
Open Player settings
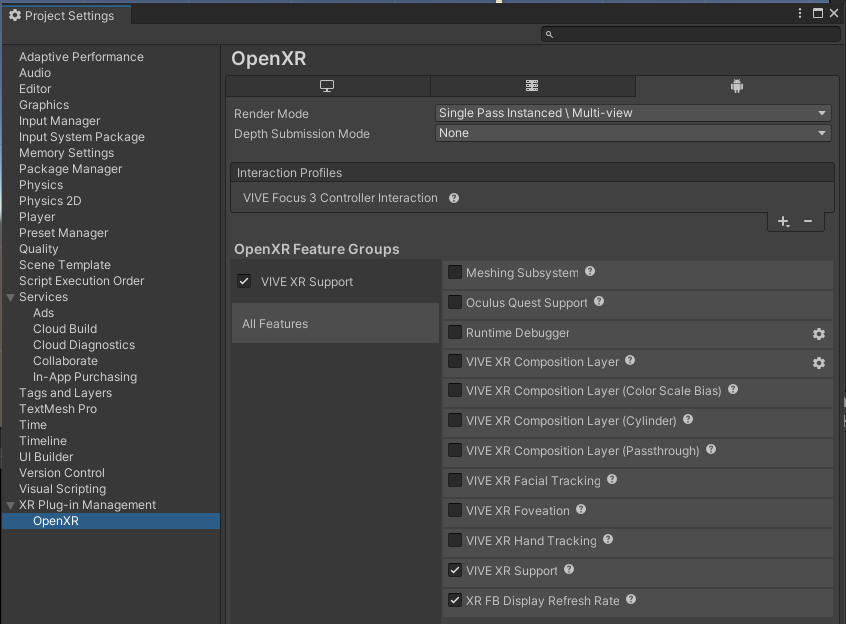[37, 217]
